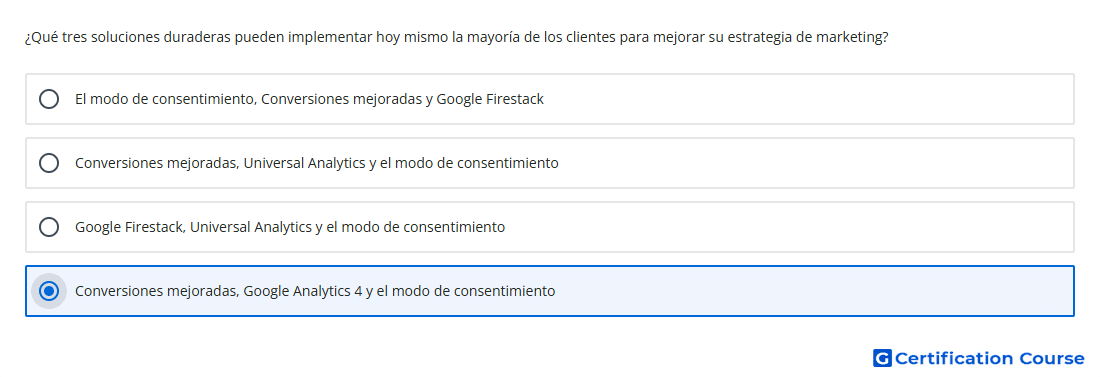Click the selected Google Analytics 4 radio button
Viewport: 1100px width, 377px height.
(x=49, y=291)
